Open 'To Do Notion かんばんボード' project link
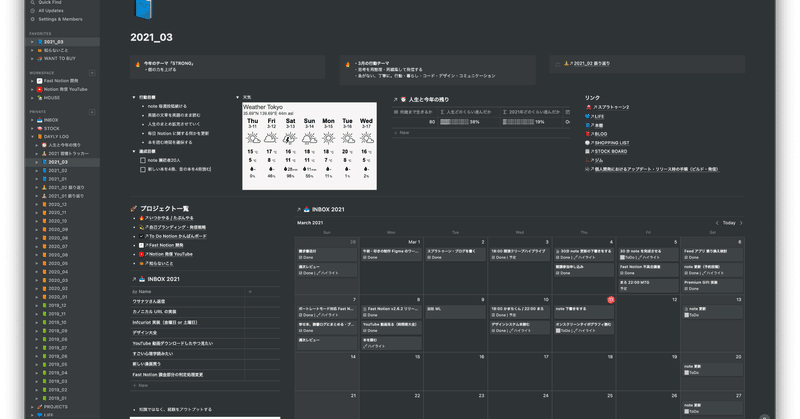 tap(178, 236)
